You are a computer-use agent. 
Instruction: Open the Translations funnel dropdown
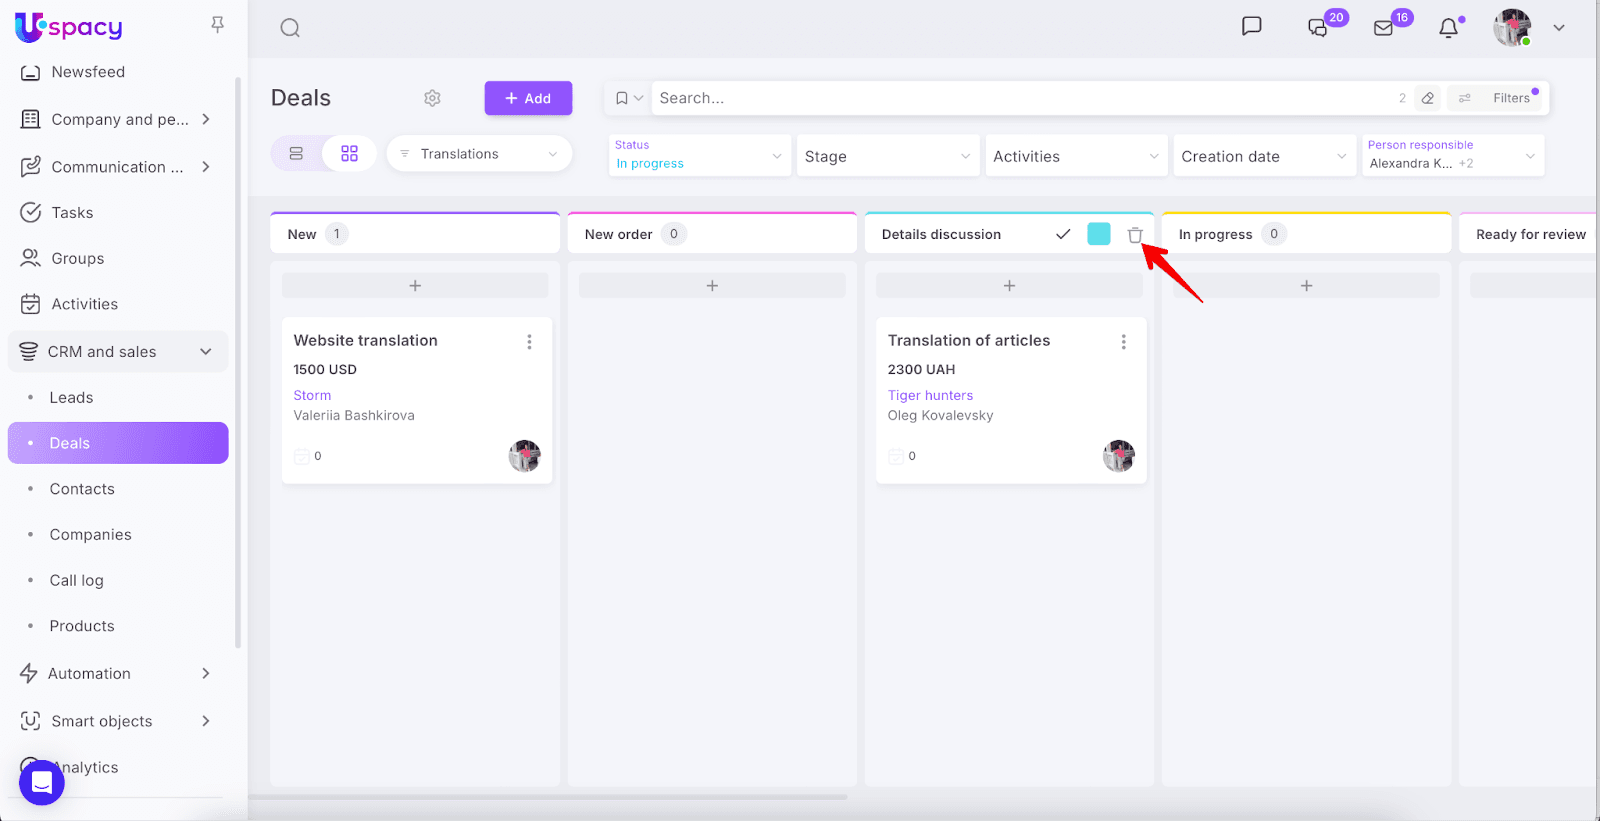[479, 154]
